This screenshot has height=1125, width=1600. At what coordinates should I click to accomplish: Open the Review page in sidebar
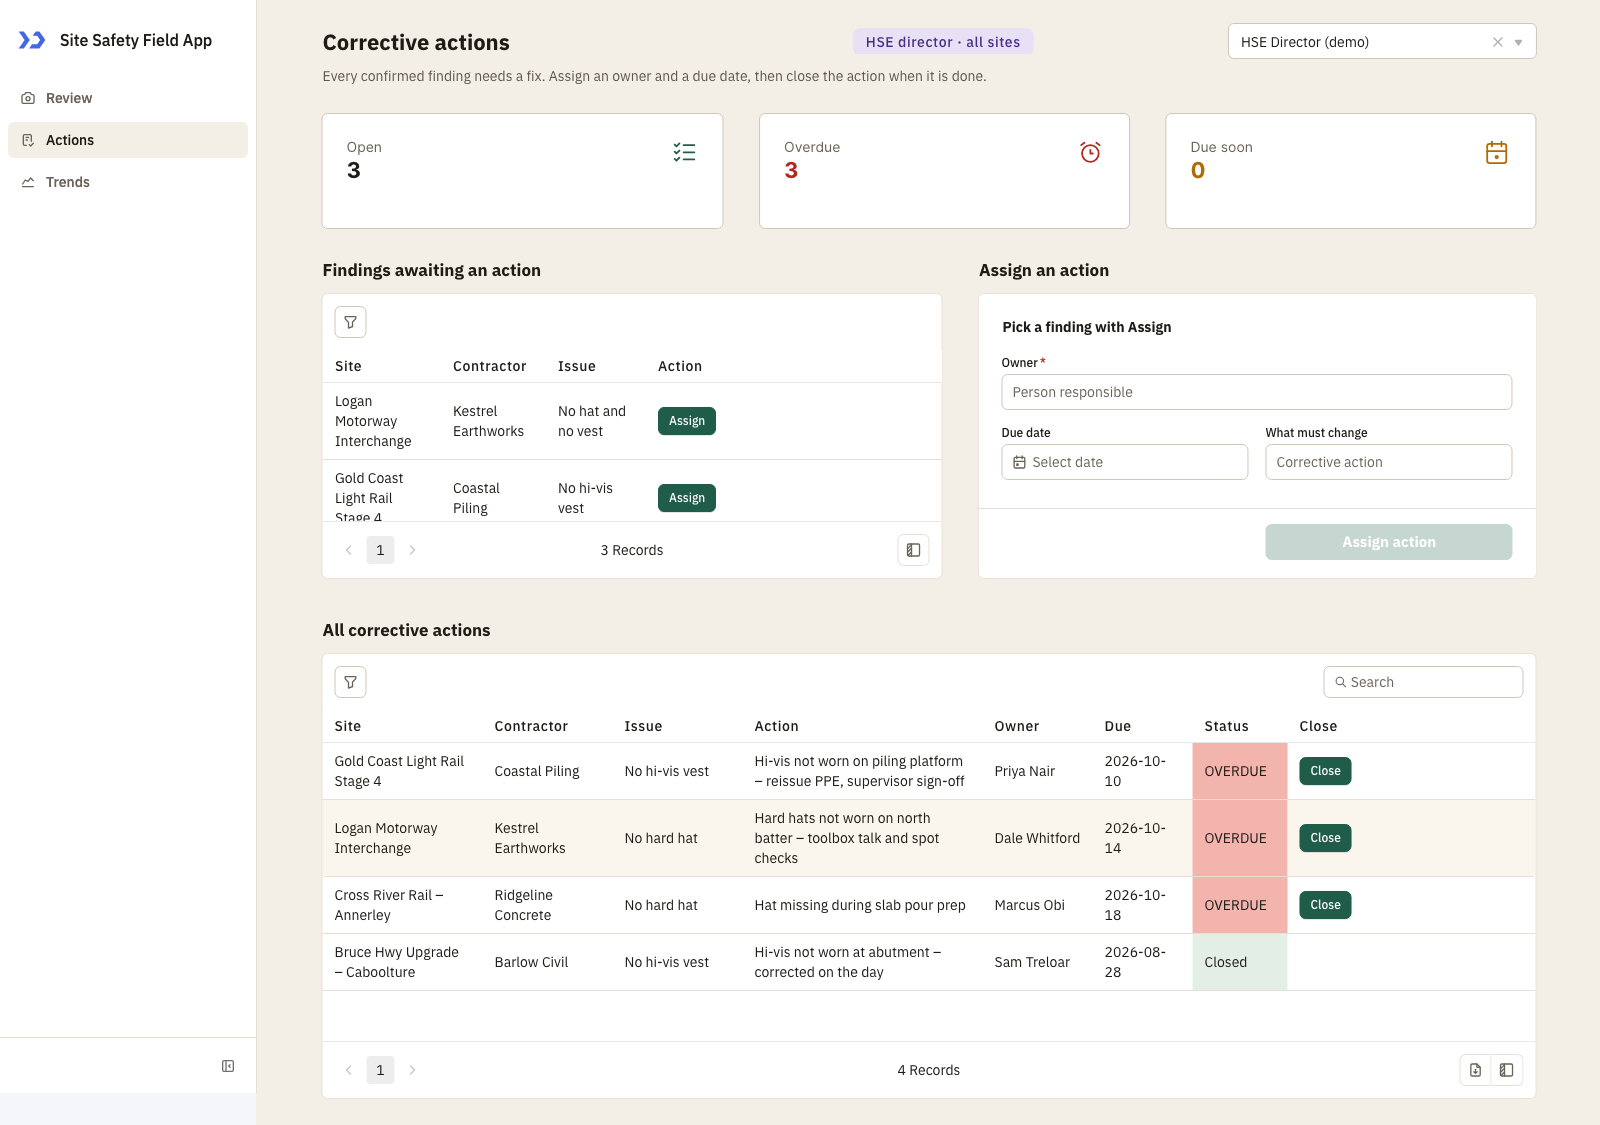coord(128,98)
